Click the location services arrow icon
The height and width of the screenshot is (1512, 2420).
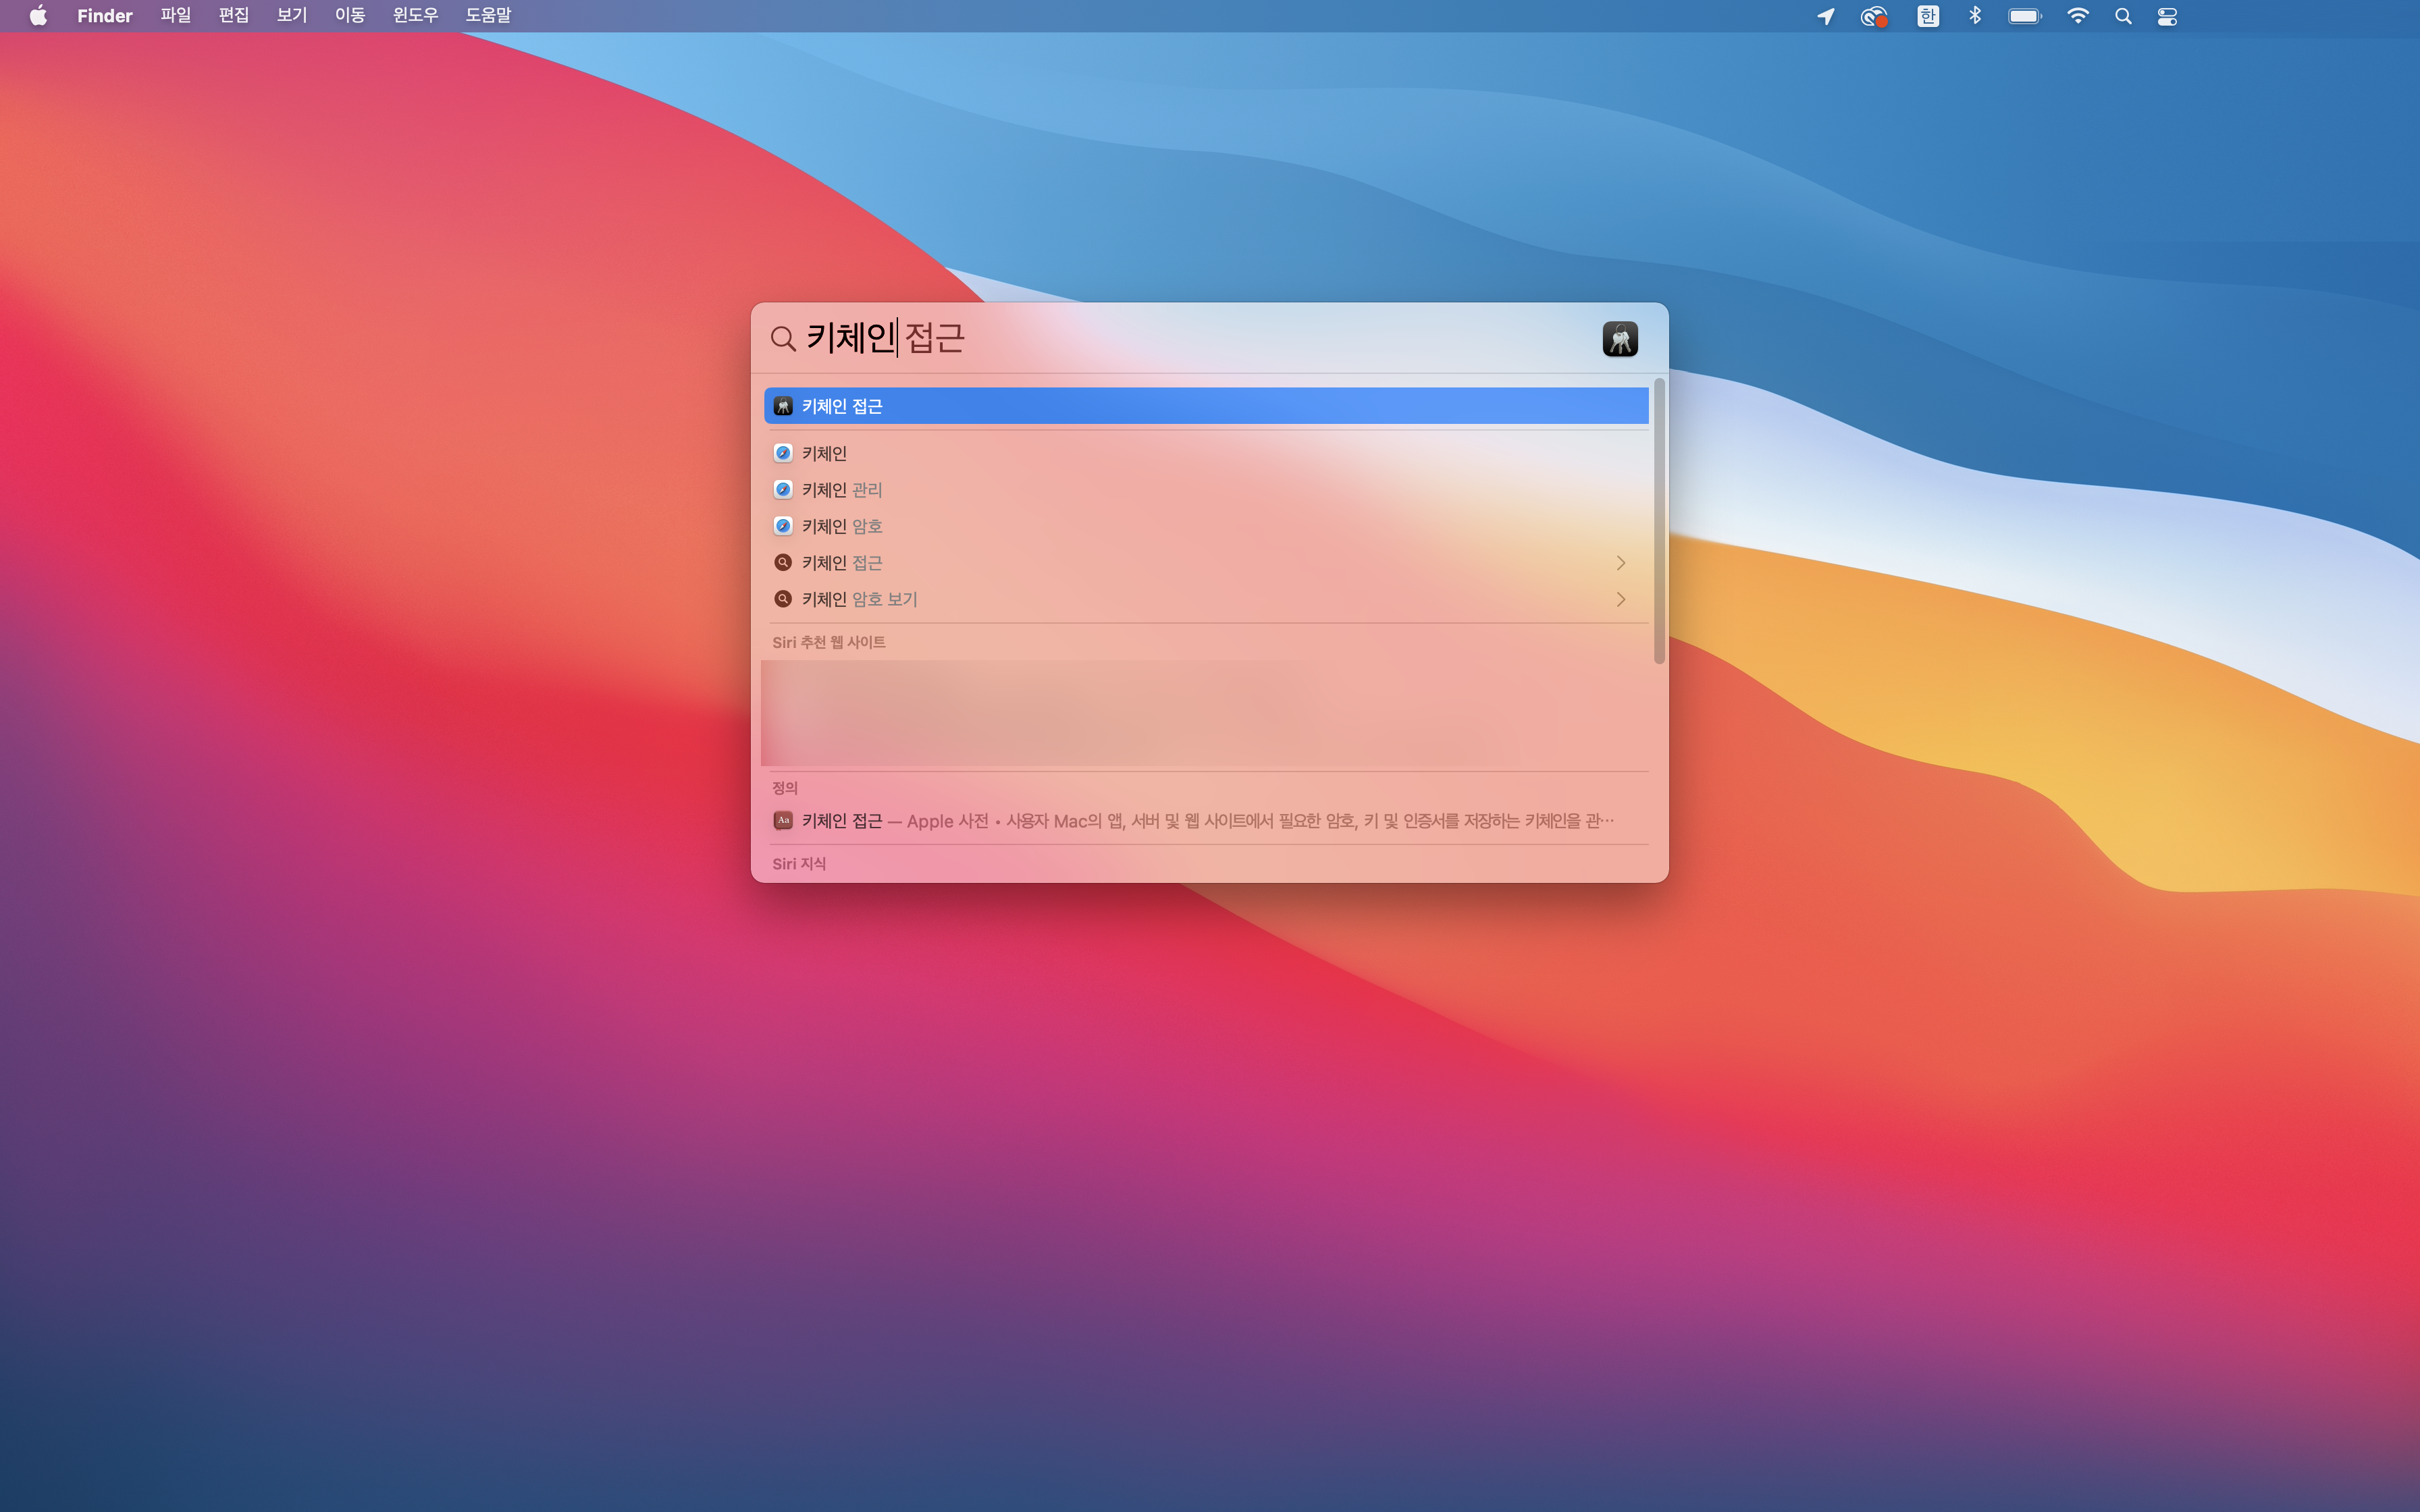click(1825, 16)
